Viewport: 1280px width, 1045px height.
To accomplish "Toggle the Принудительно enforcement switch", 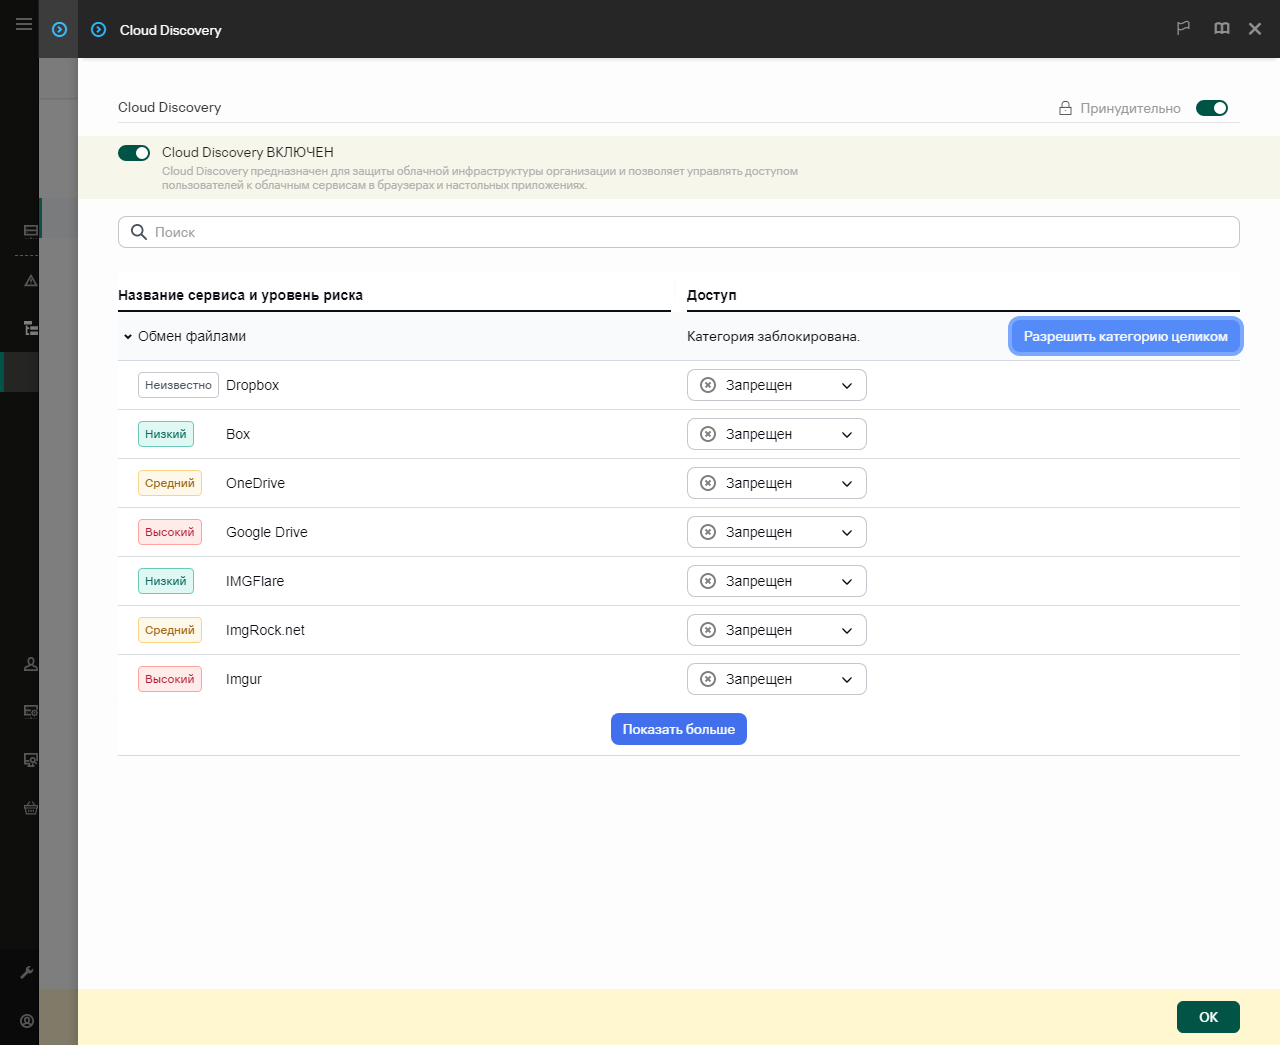I will tap(1212, 107).
